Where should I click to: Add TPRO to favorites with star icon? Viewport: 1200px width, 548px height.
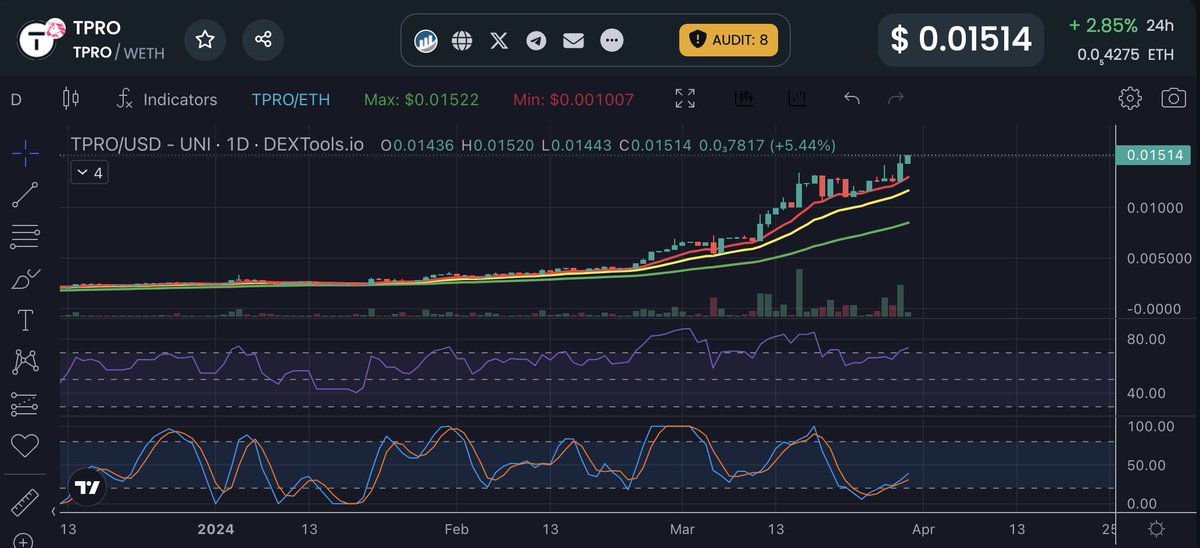pos(205,39)
